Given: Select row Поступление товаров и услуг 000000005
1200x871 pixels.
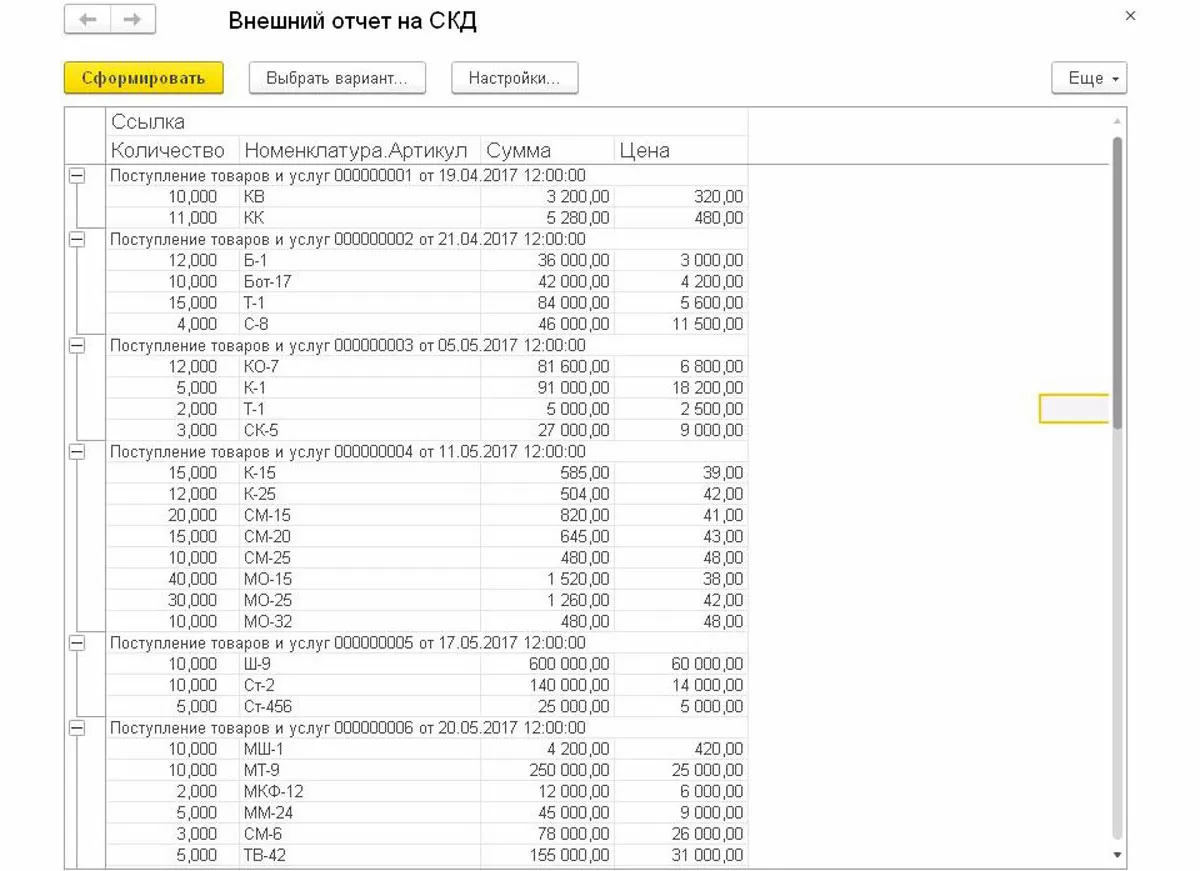Looking at the screenshot, I should click(x=427, y=643).
